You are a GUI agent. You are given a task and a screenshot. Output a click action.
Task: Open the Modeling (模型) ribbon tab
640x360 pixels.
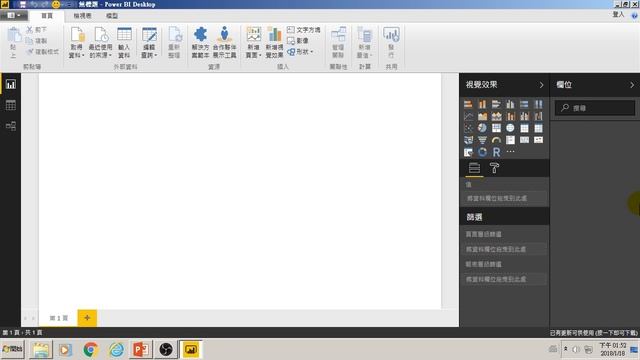(112, 16)
